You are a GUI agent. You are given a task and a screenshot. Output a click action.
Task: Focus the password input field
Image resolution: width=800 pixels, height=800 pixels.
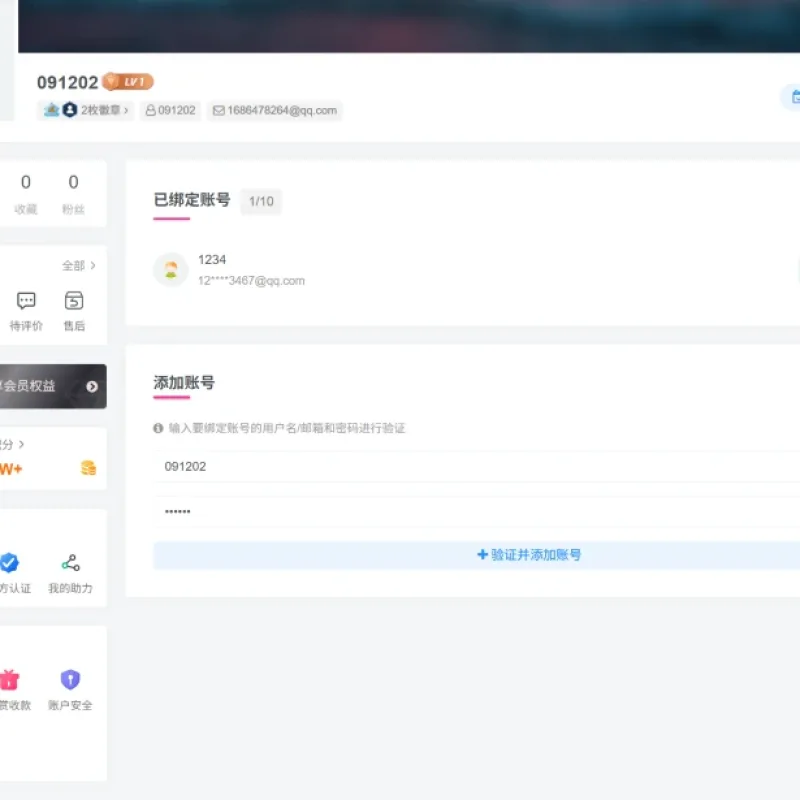tap(477, 512)
